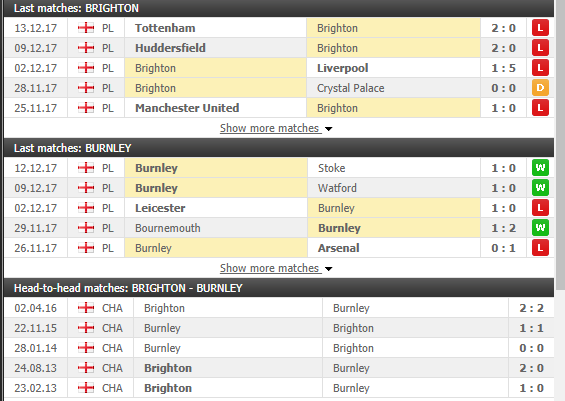This screenshot has width=565, height=401.
Task: Open the Manchester United vs Brighton match
Action: (x=279, y=108)
